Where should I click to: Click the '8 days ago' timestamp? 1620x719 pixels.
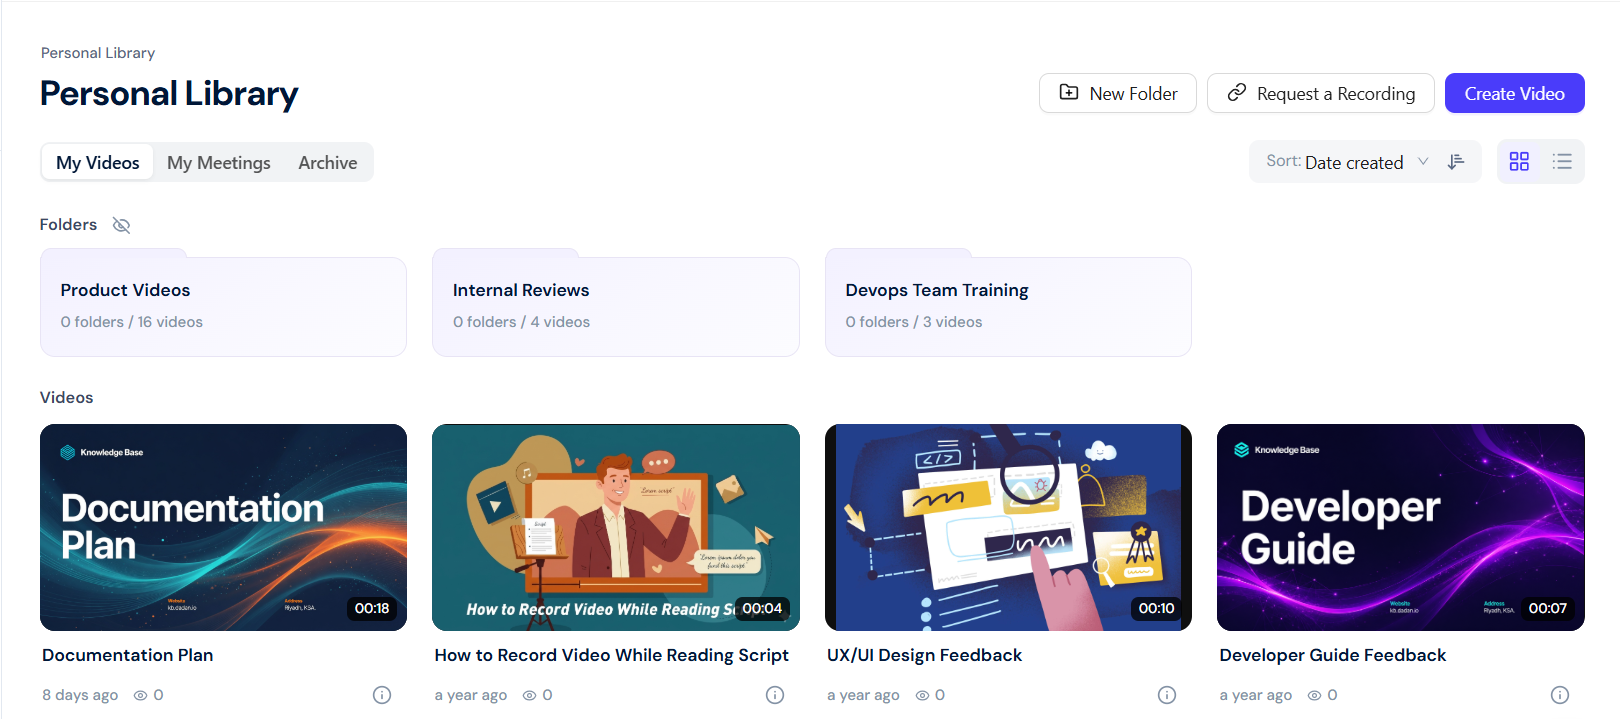80,695
